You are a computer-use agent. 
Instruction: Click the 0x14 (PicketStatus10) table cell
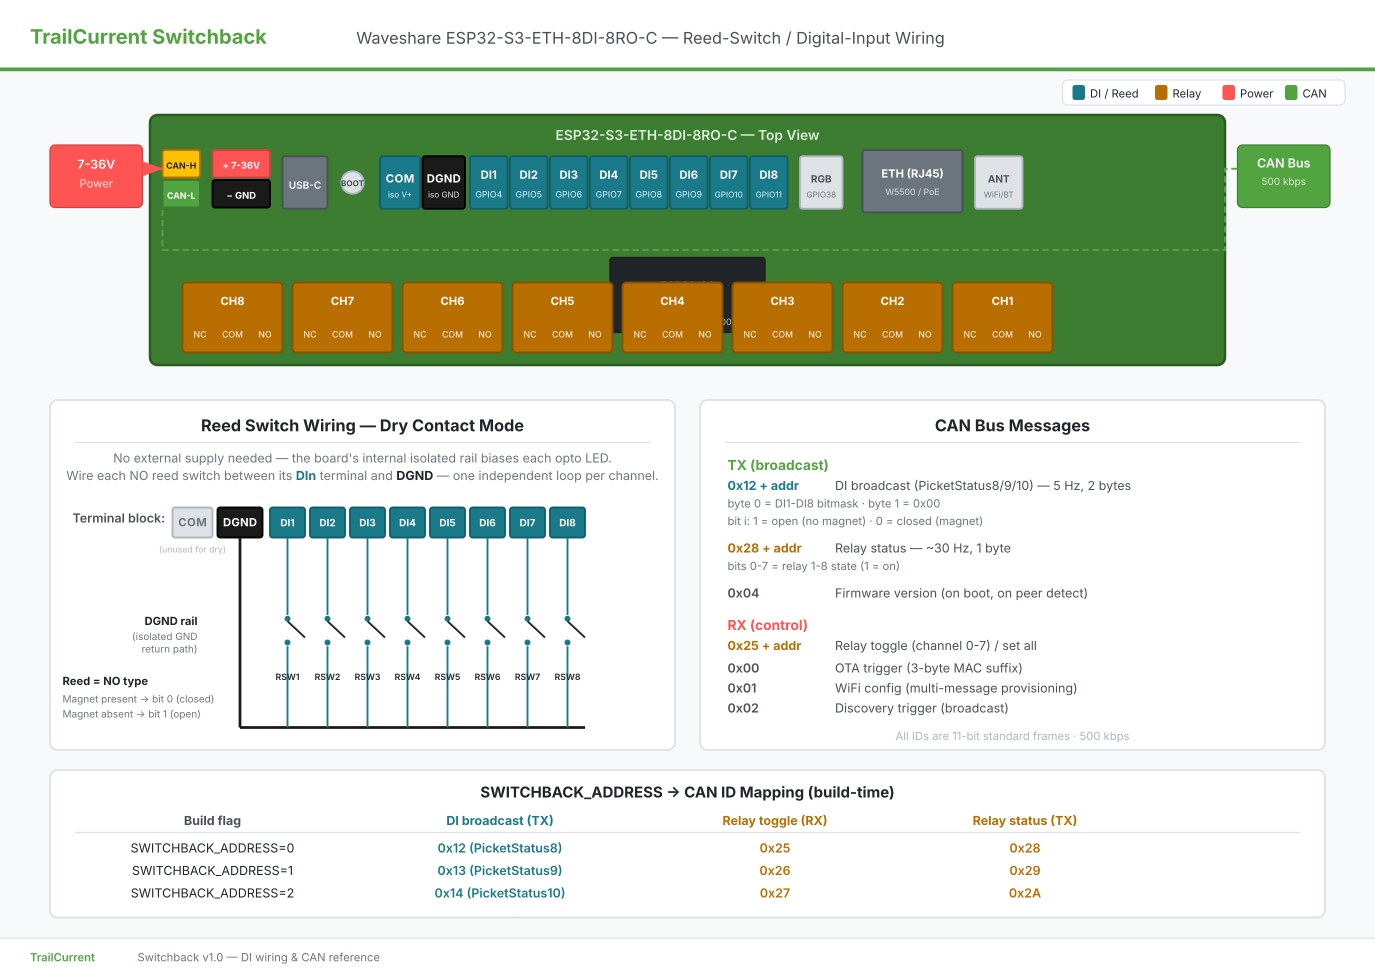pos(500,893)
